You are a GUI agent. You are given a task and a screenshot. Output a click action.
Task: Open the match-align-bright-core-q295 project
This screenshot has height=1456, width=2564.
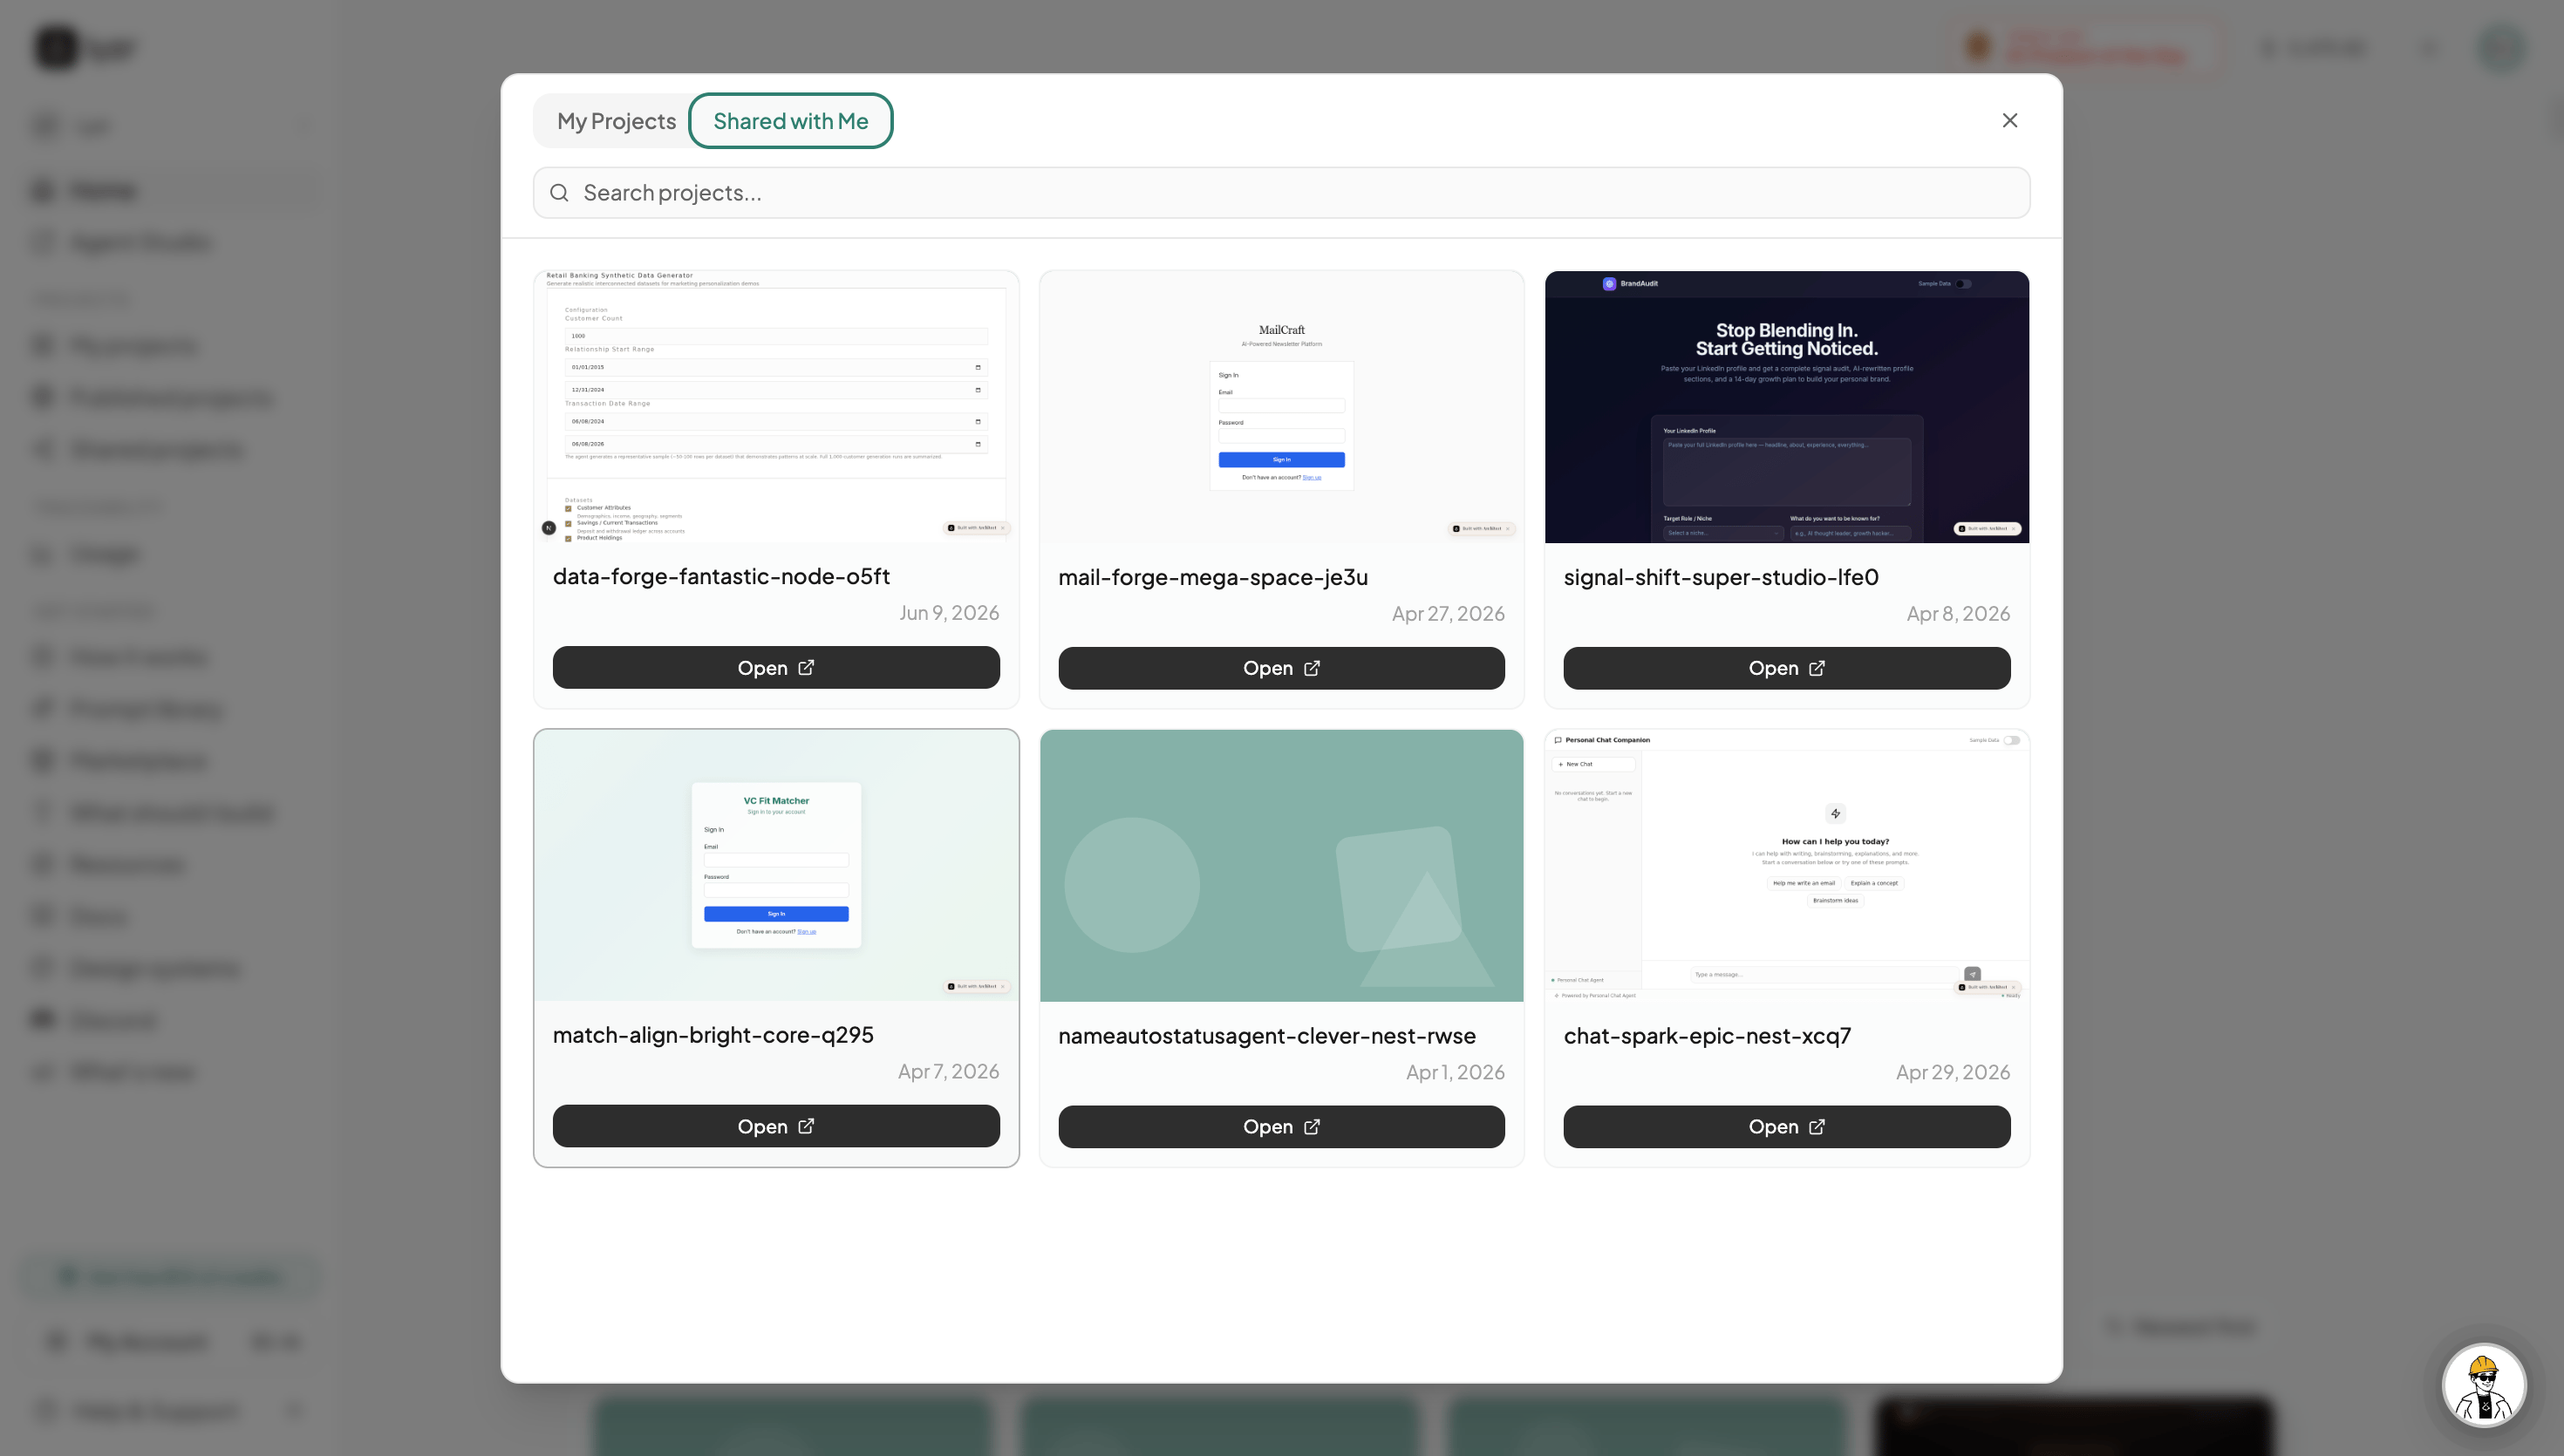776,1126
